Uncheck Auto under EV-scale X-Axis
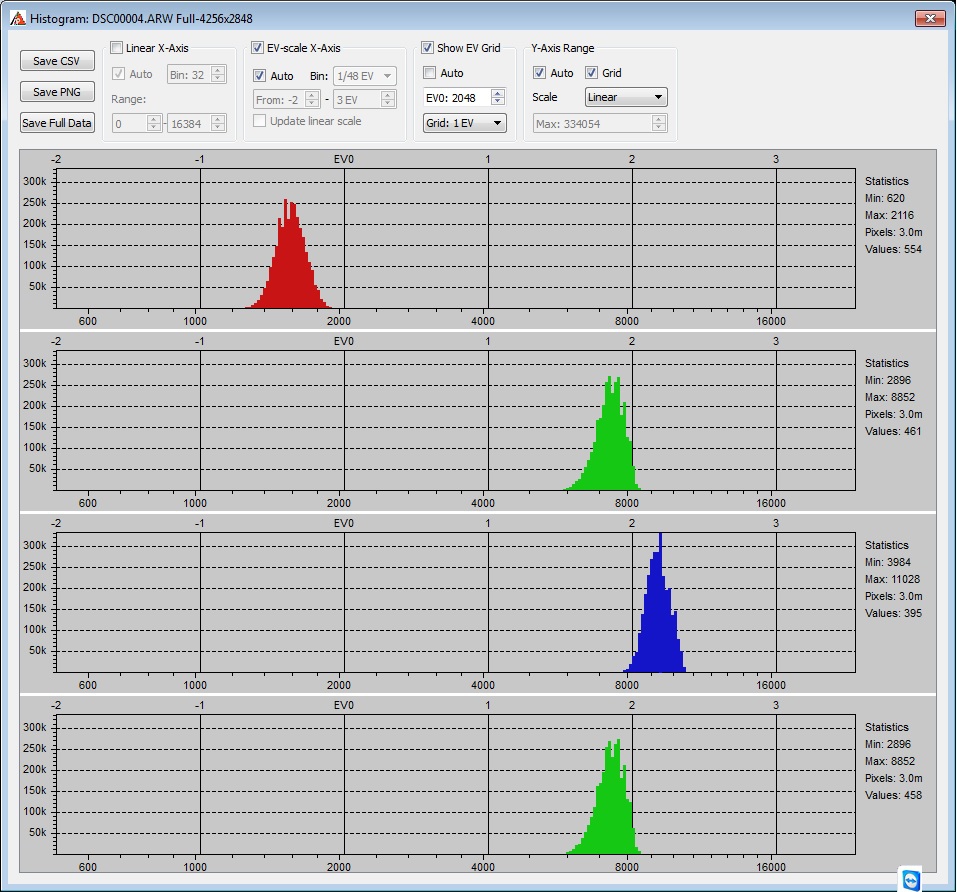This screenshot has height=892, width=957. (x=259, y=76)
